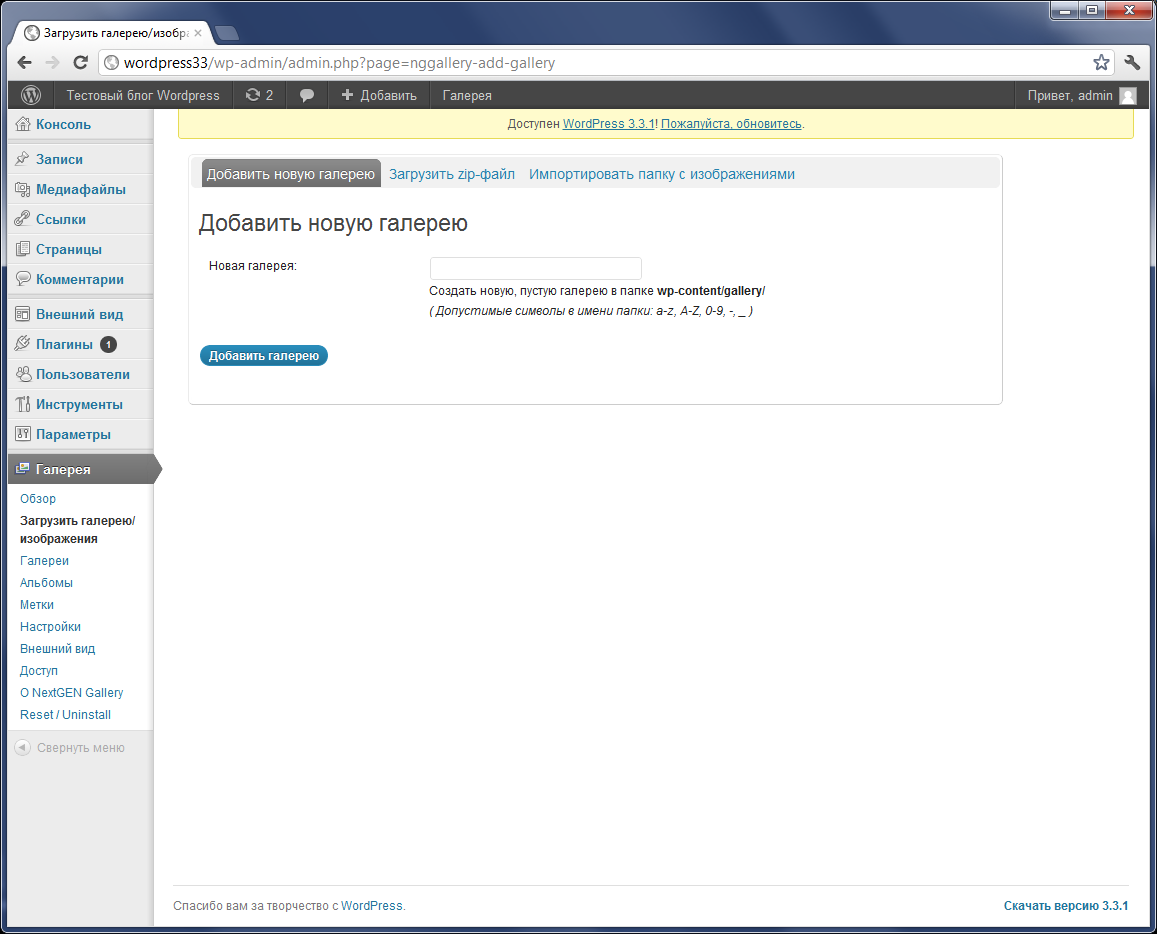Bookmark the page with the star icon

[1101, 63]
